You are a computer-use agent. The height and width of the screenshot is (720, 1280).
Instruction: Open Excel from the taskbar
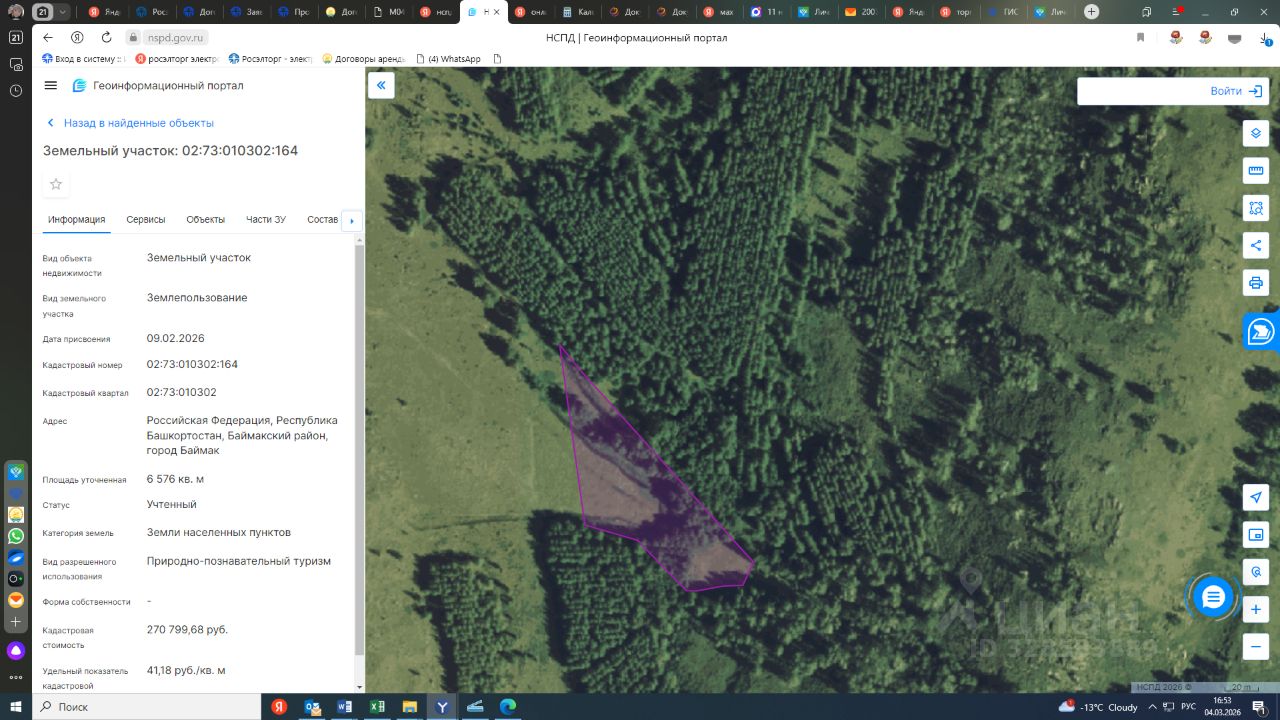[x=377, y=707]
